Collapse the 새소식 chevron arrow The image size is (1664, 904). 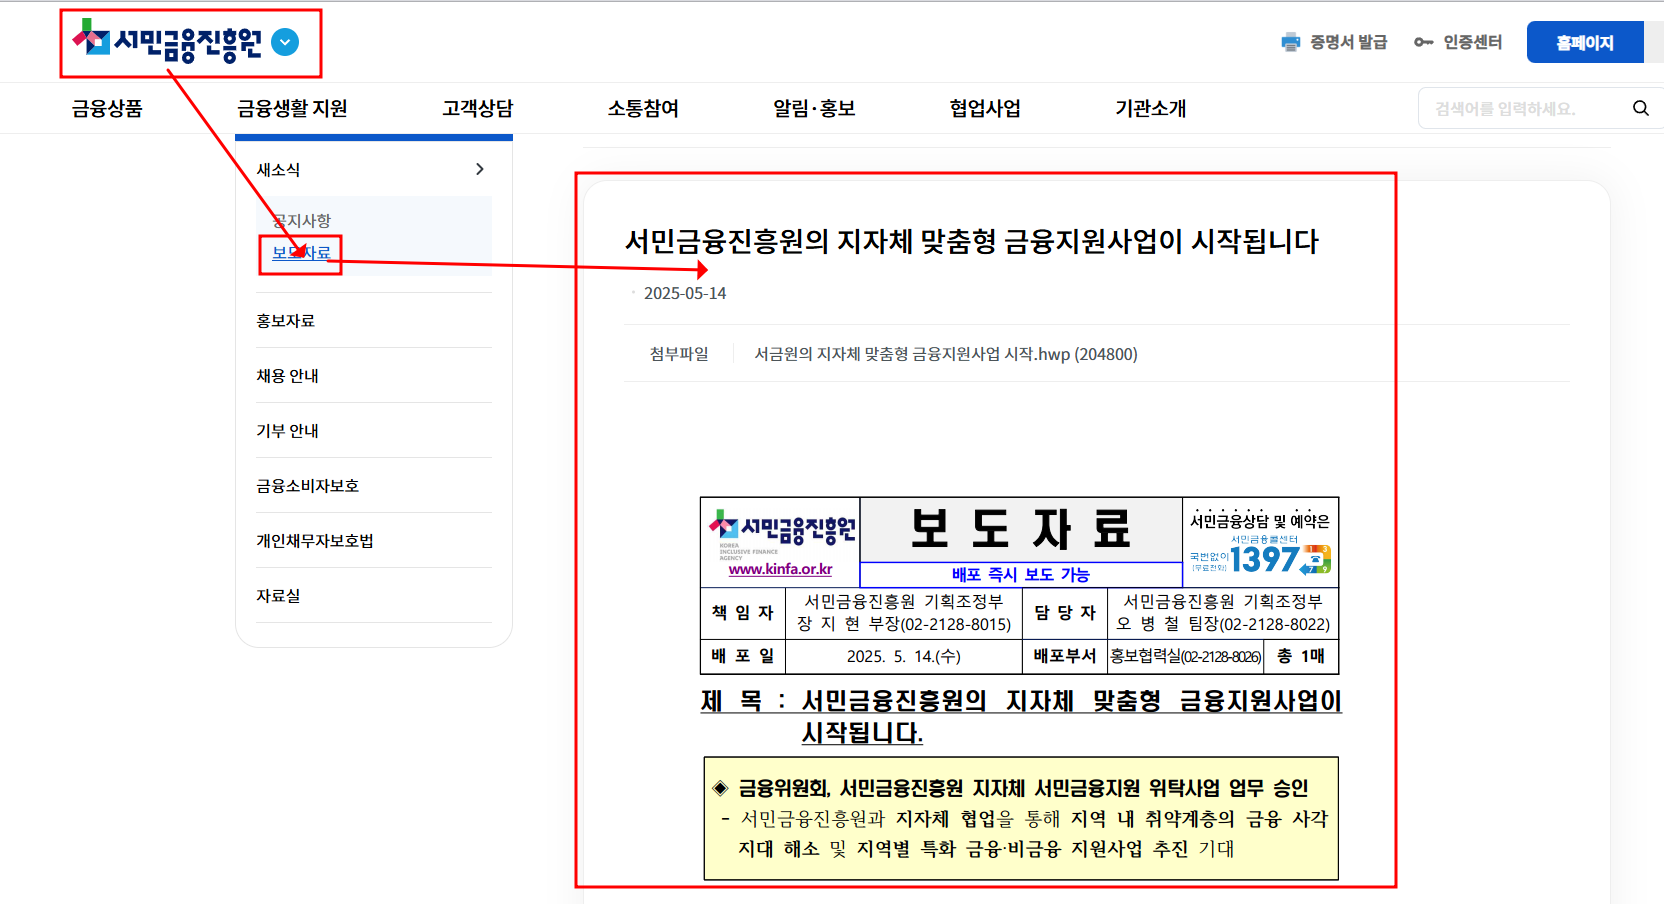coord(480,169)
